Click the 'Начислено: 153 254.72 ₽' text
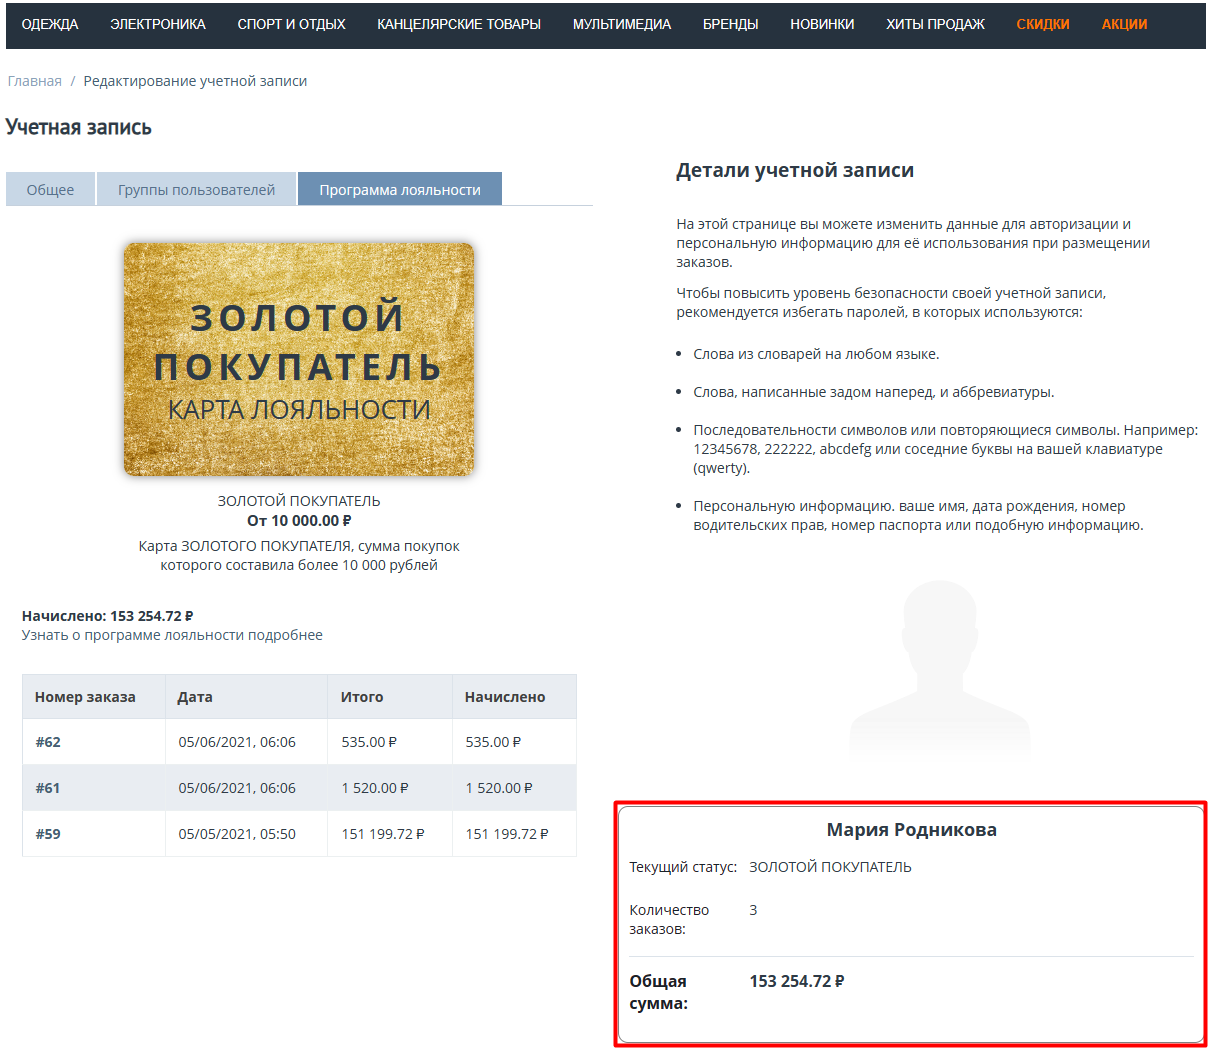Viewport: 1213px width, 1054px height. [107, 616]
